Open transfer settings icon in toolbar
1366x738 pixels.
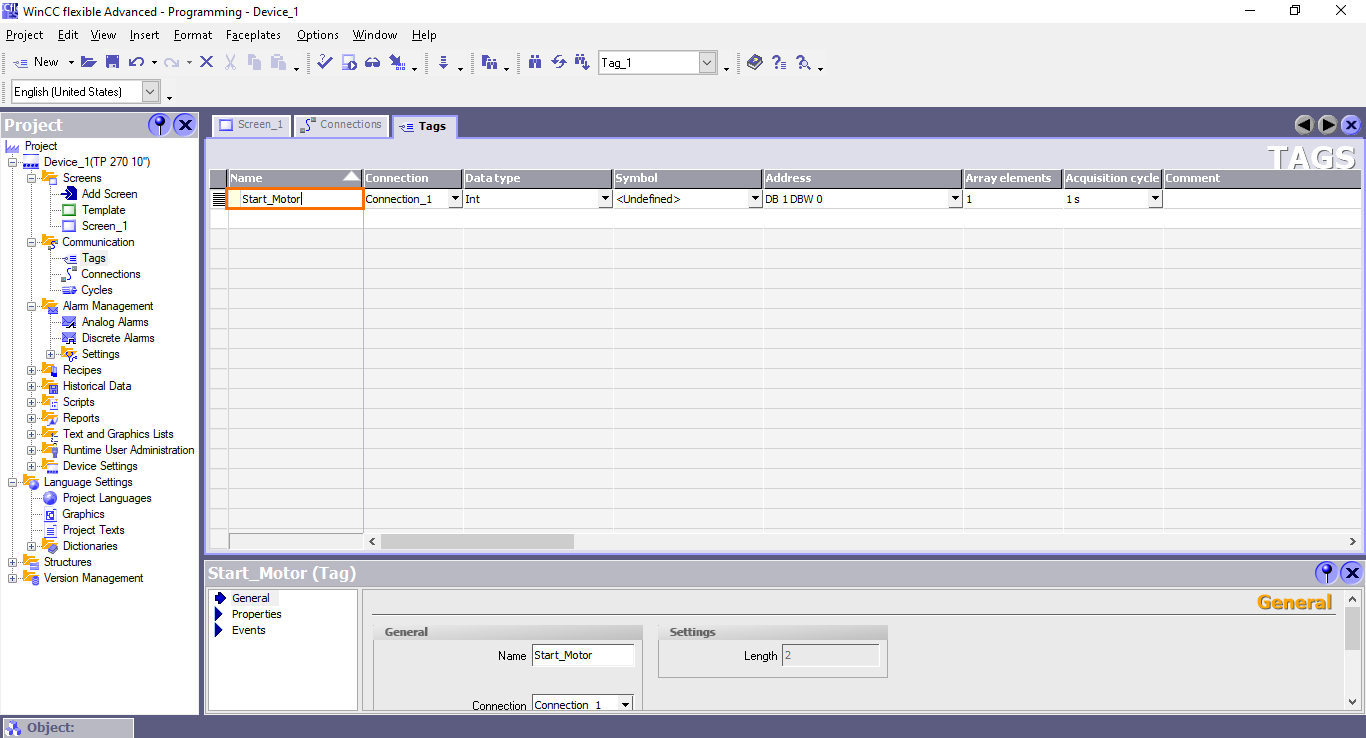(397, 62)
